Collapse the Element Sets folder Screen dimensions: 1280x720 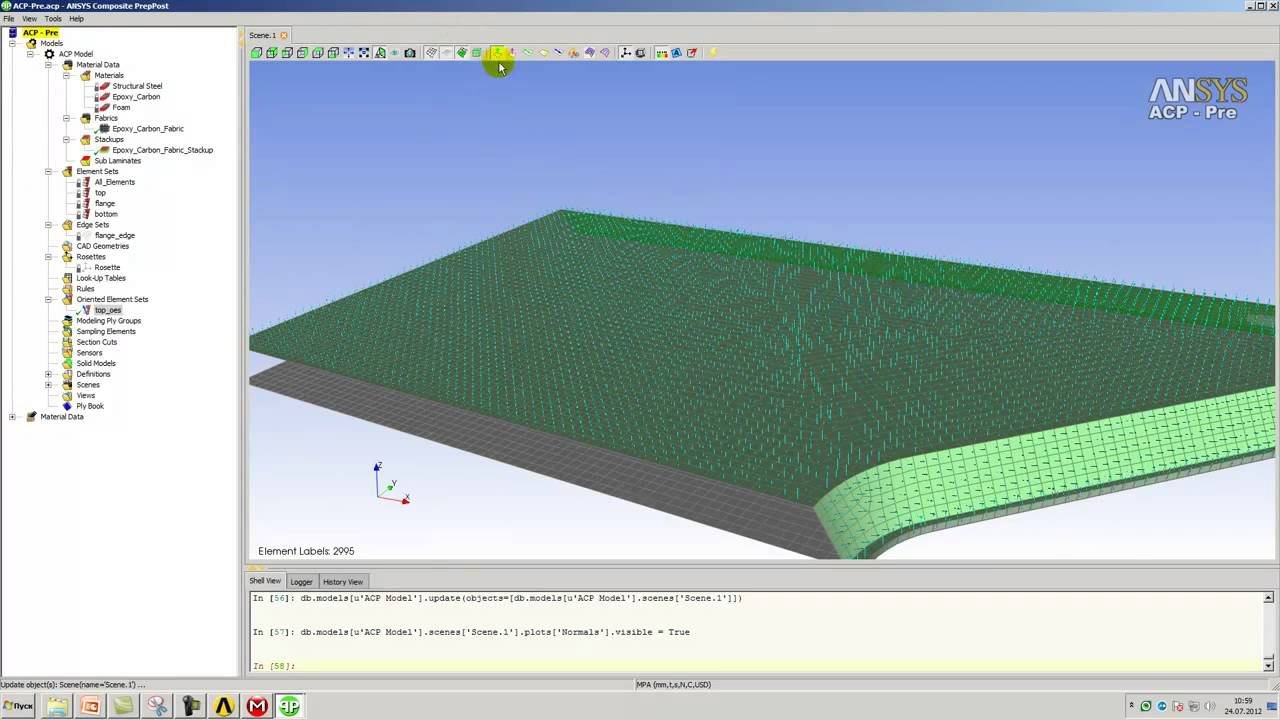pos(48,172)
